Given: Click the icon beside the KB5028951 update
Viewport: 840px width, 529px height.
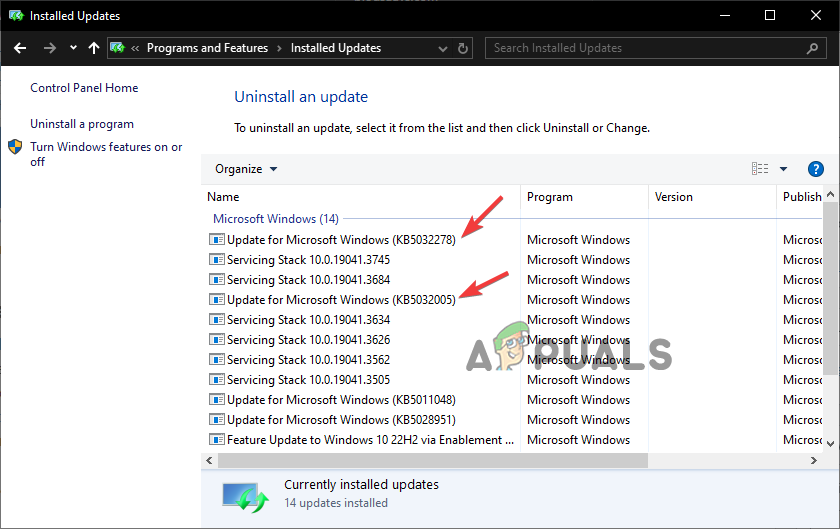Looking at the screenshot, I should [x=216, y=420].
